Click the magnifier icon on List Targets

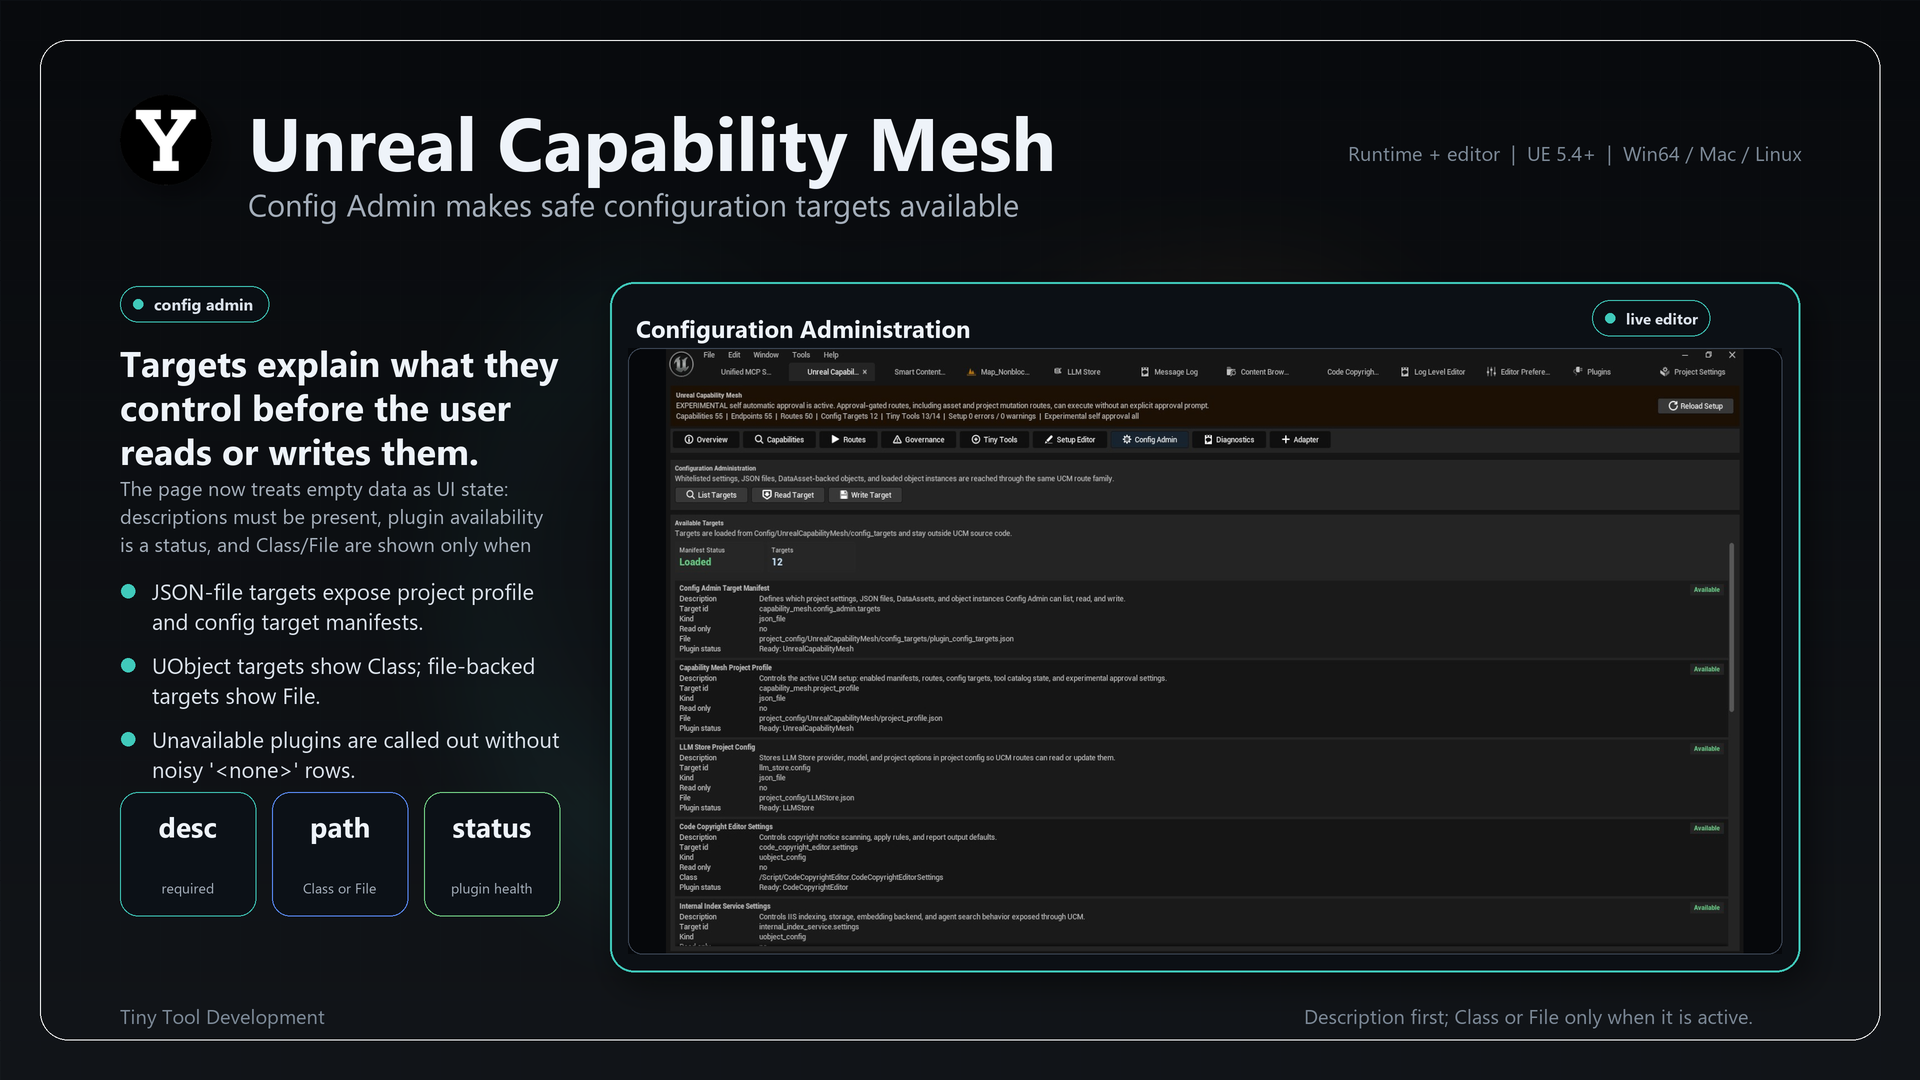(x=690, y=495)
